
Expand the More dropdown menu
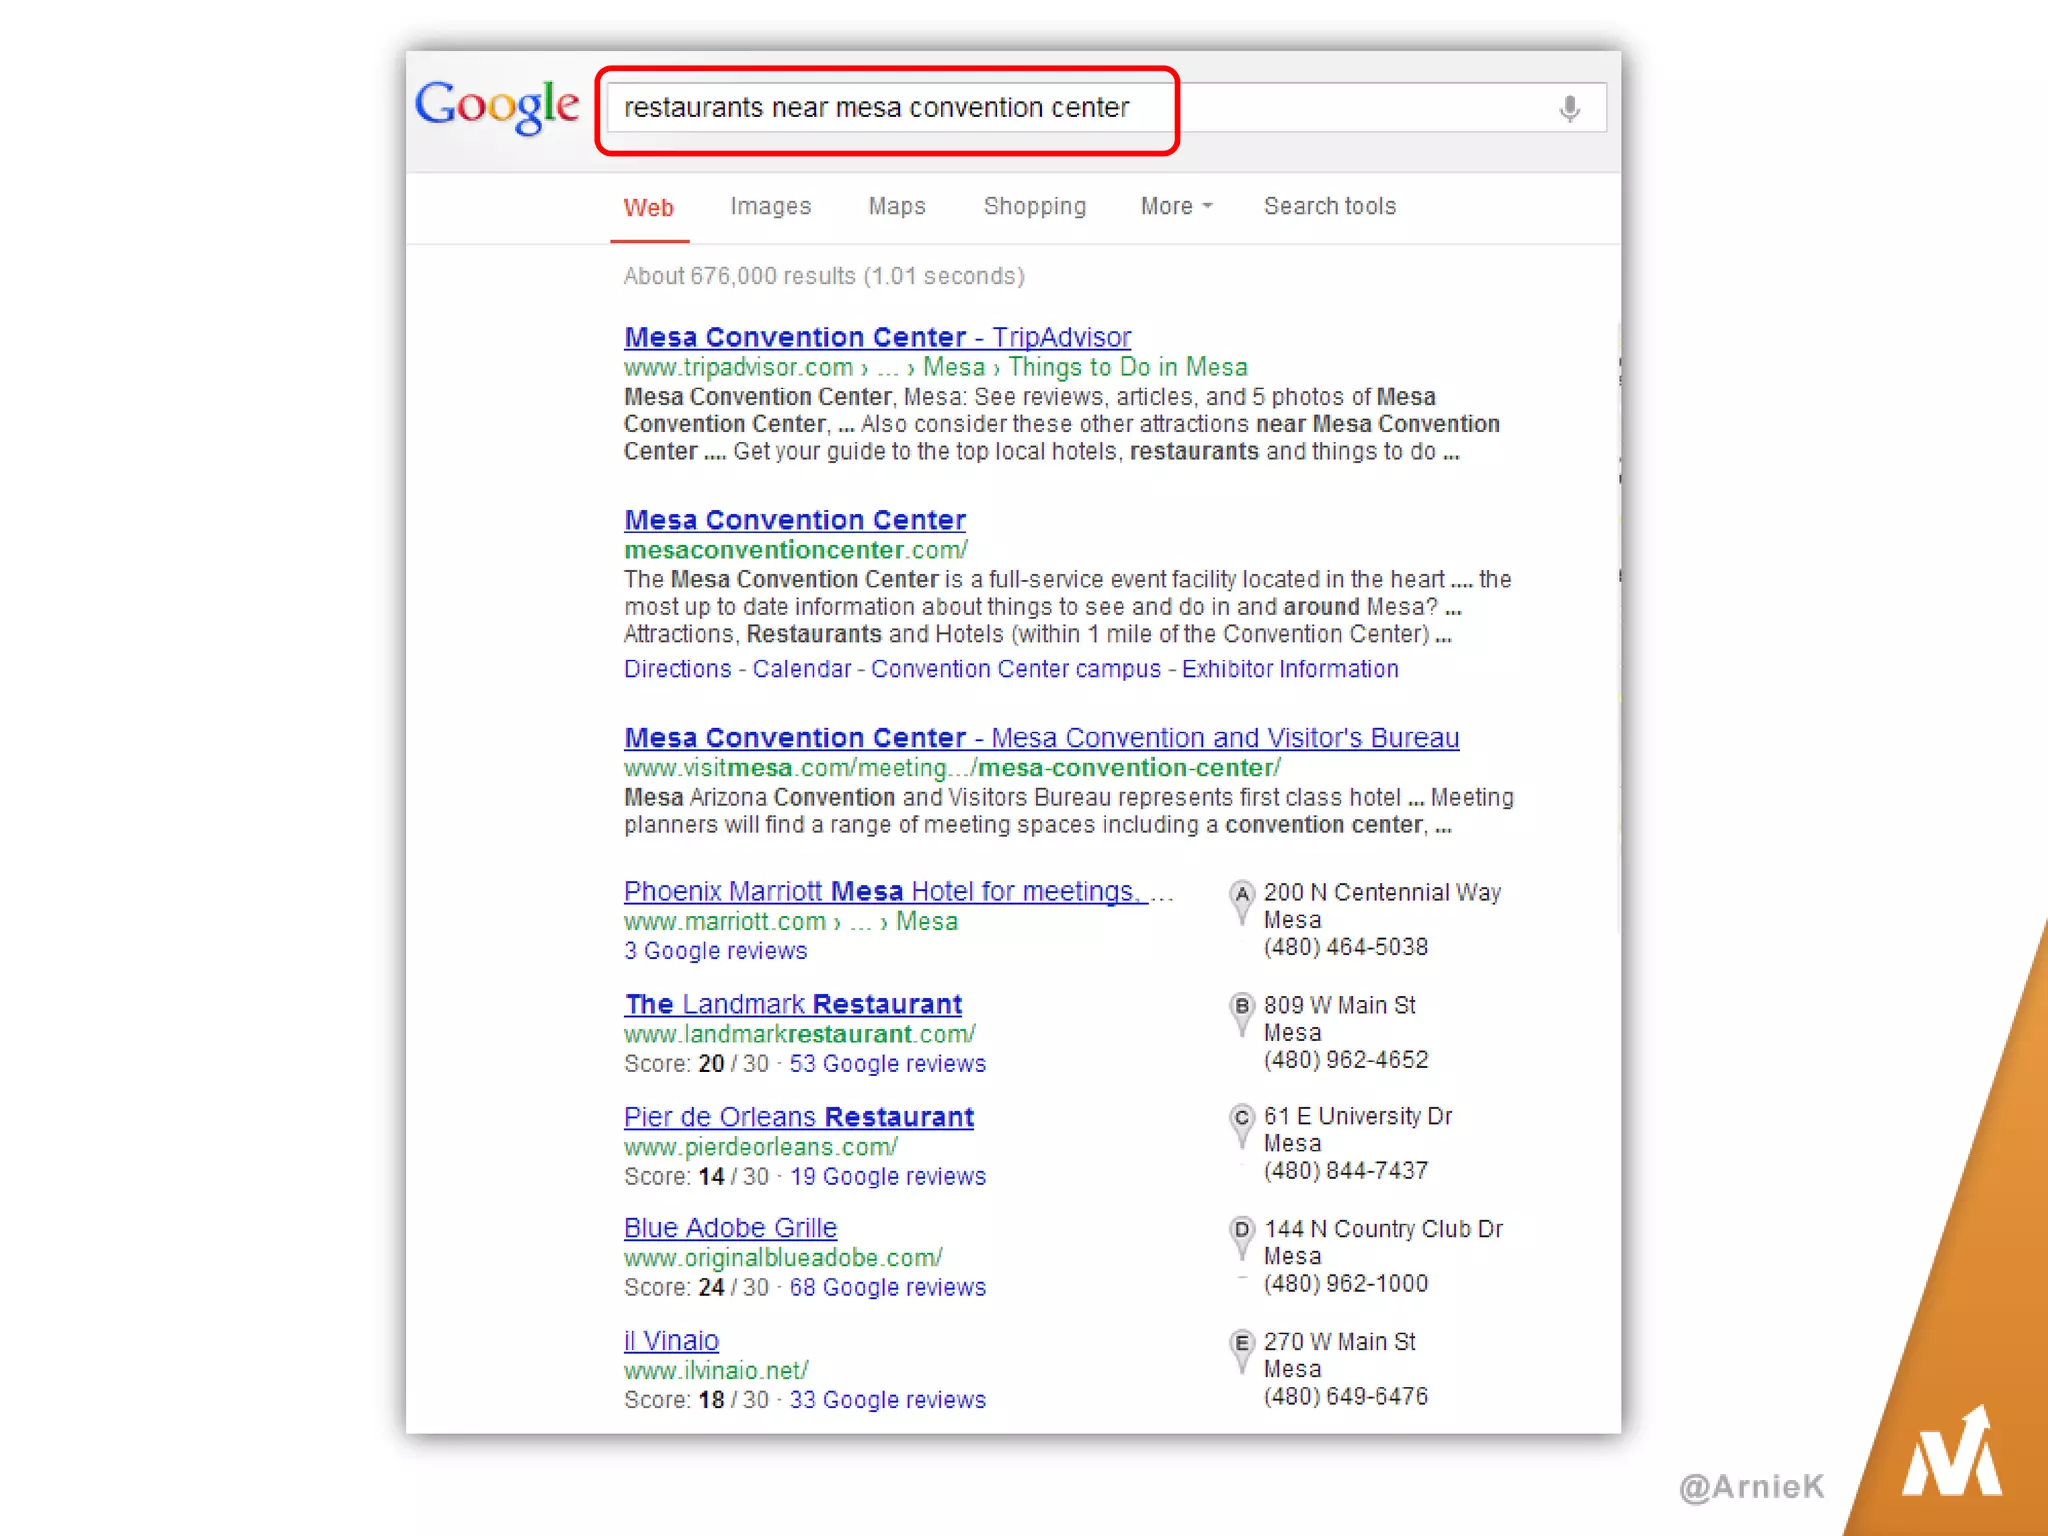coord(1176,206)
